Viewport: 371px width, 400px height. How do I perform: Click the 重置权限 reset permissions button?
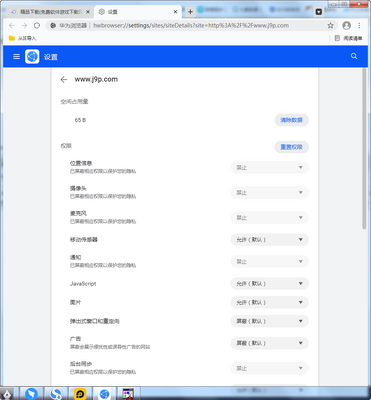[x=291, y=147]
